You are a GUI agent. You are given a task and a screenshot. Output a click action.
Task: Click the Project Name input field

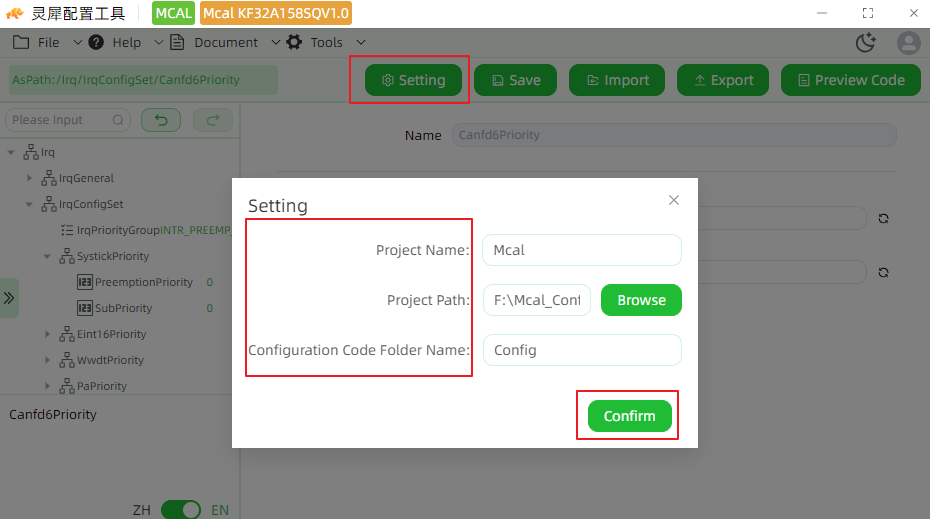tap(582, 250)
